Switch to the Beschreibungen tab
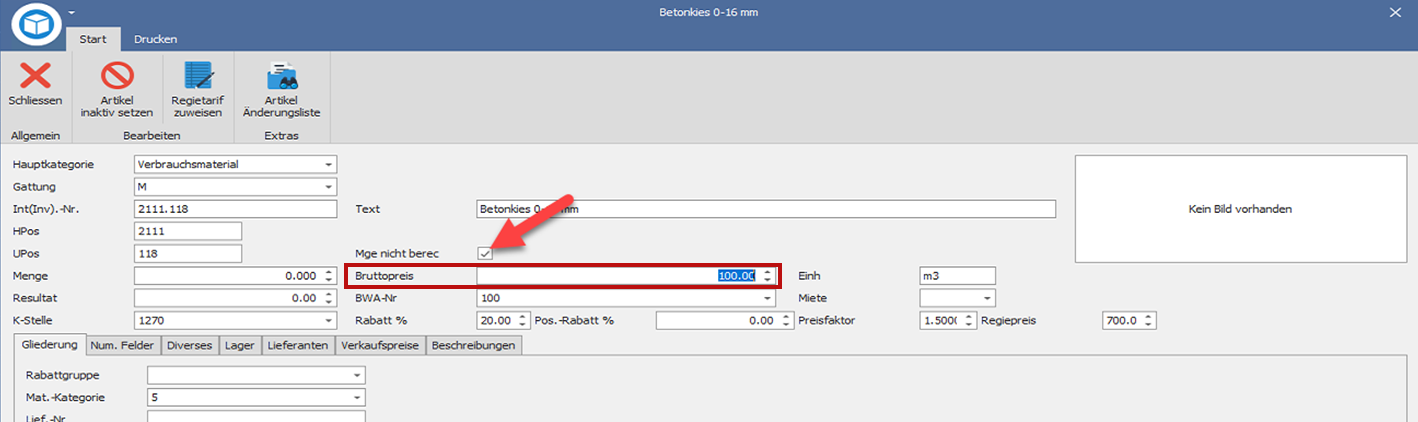Viewport: 1418px width, 422px height. 474,345
